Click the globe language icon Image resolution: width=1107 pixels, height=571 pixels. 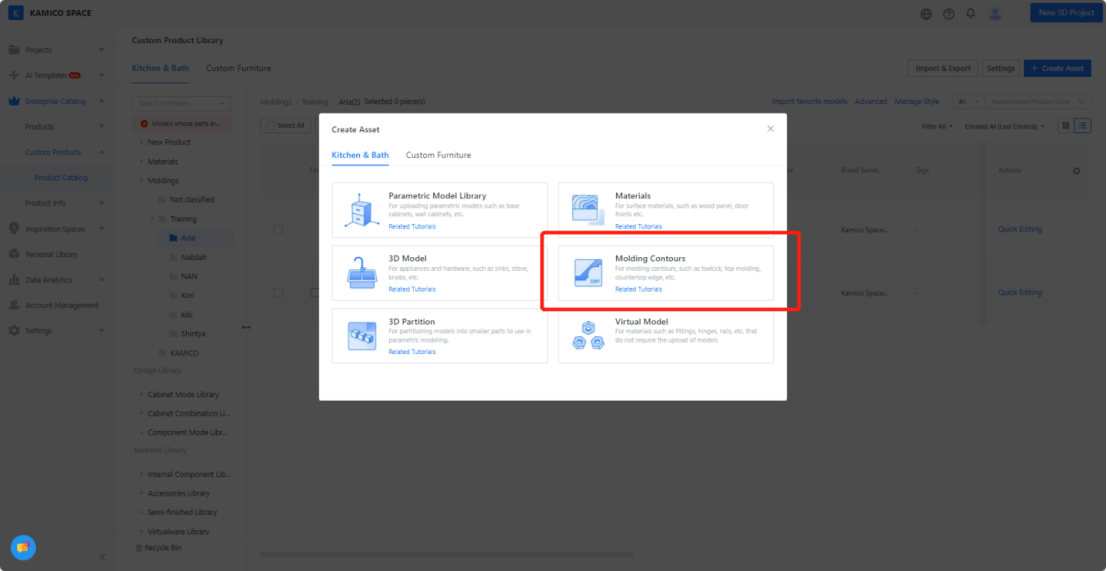click(926, 14)
